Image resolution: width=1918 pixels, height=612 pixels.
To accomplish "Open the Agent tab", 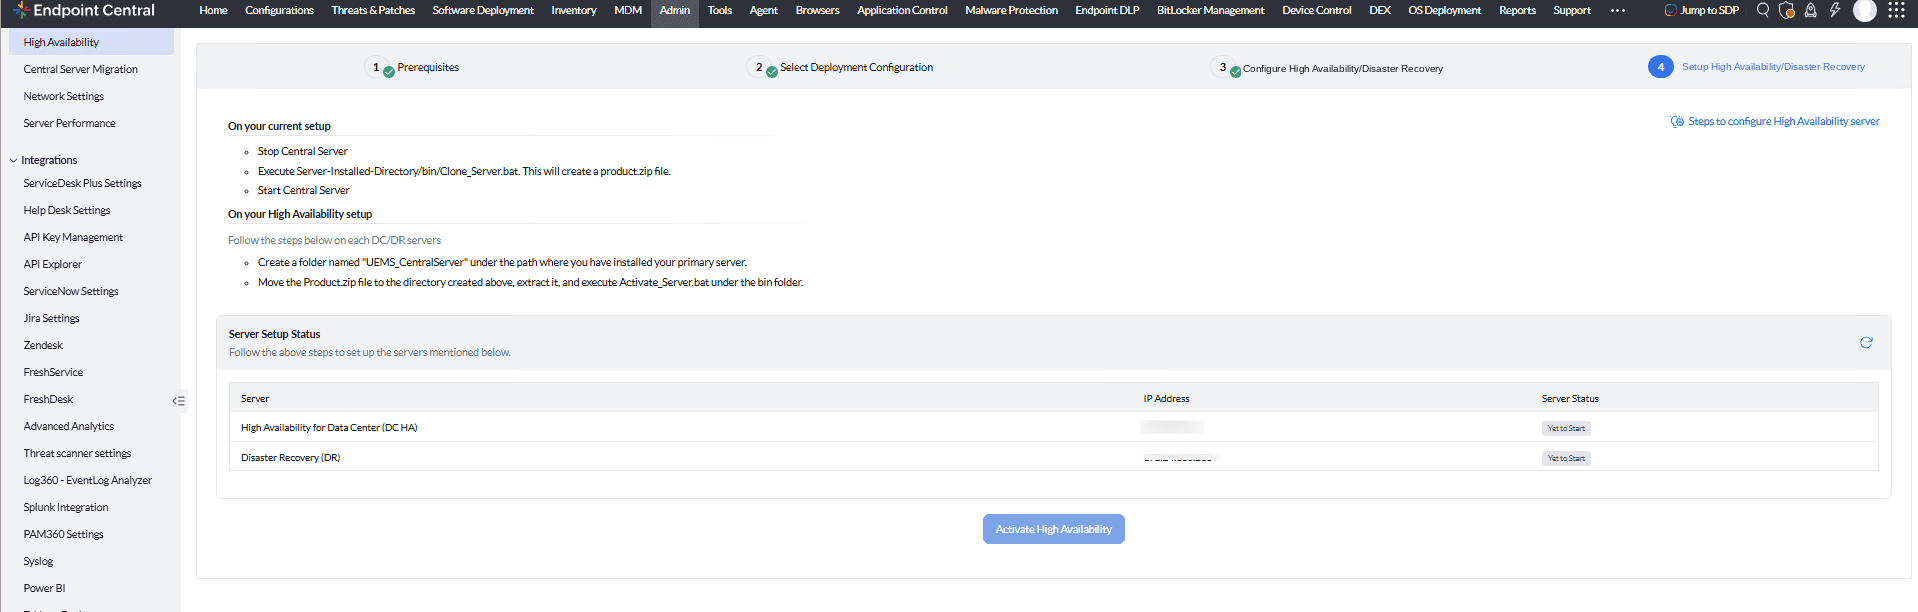I will tap(764, 10).
